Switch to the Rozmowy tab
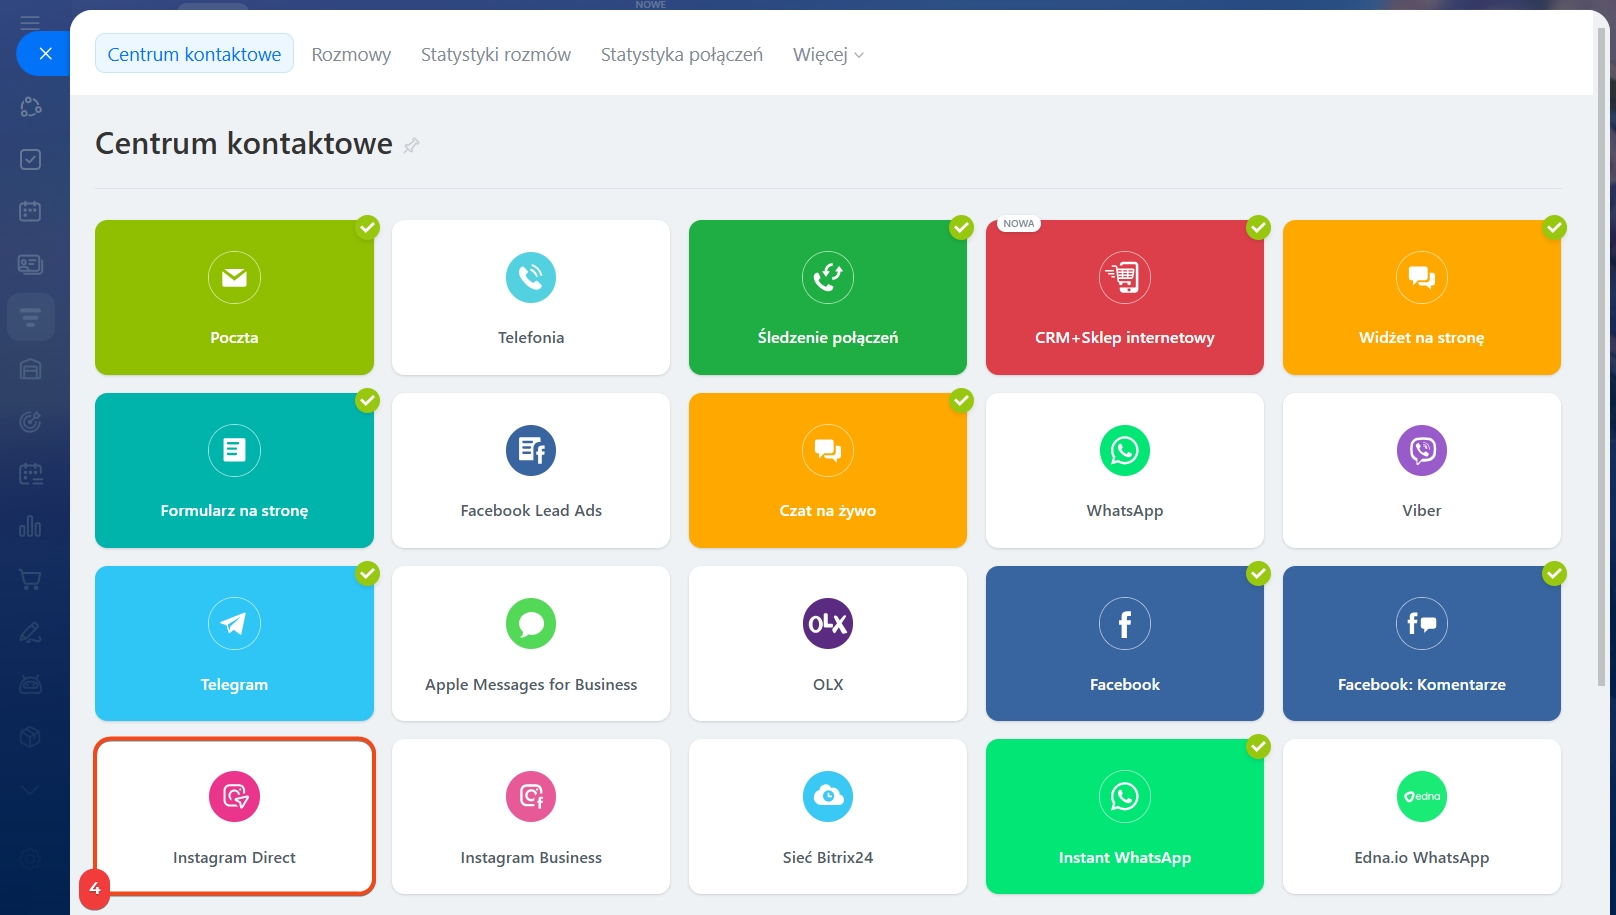The image size is (1616, 915). pyautogui.click(x=351, y=54)
